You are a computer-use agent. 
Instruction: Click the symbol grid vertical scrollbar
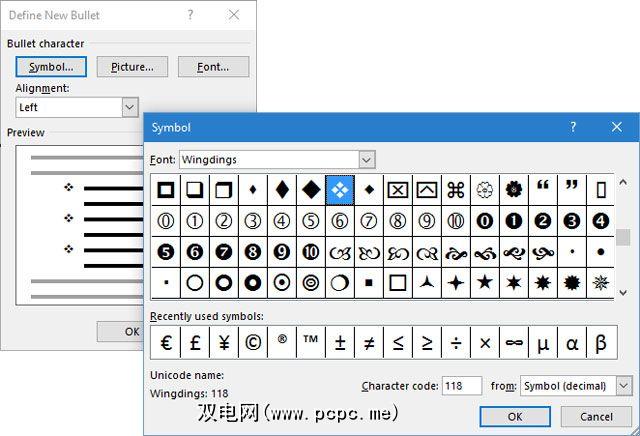click(623, 236)
